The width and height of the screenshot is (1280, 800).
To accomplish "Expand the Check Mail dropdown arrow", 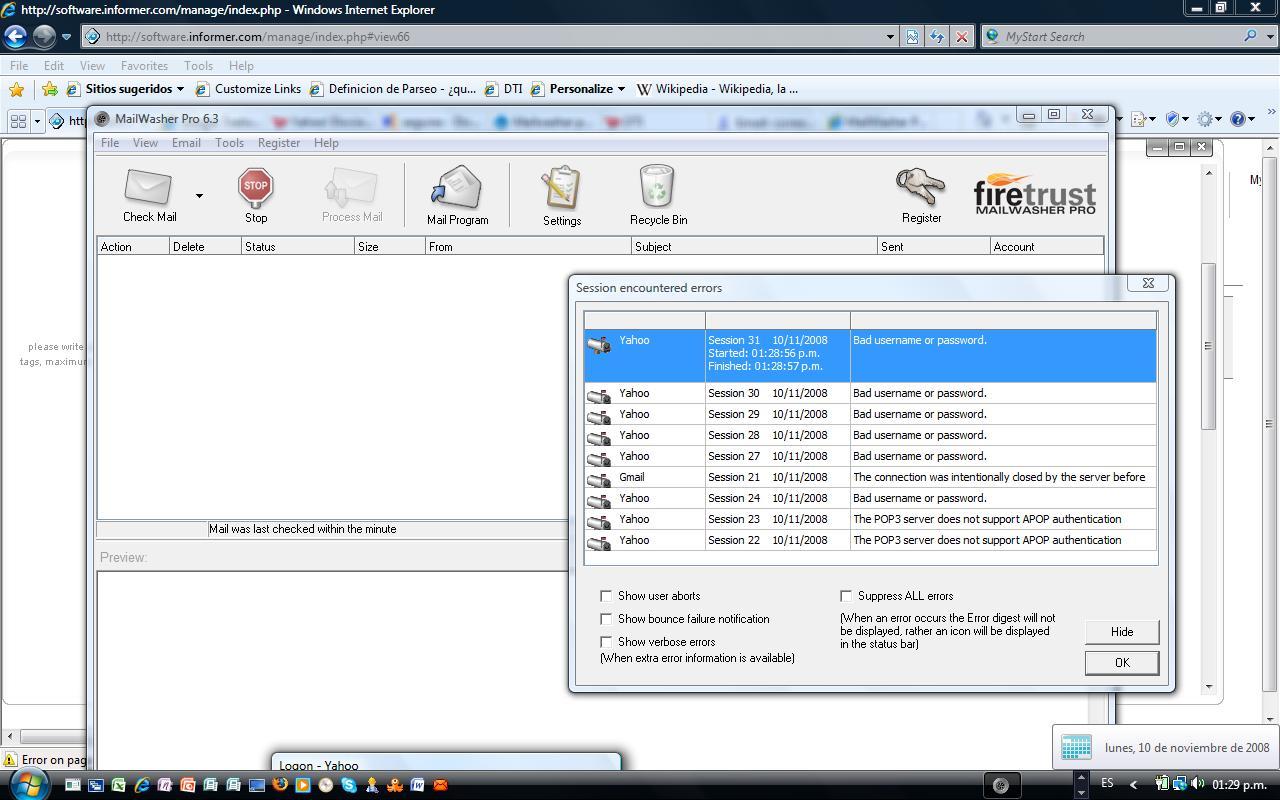I will point(199,196).
